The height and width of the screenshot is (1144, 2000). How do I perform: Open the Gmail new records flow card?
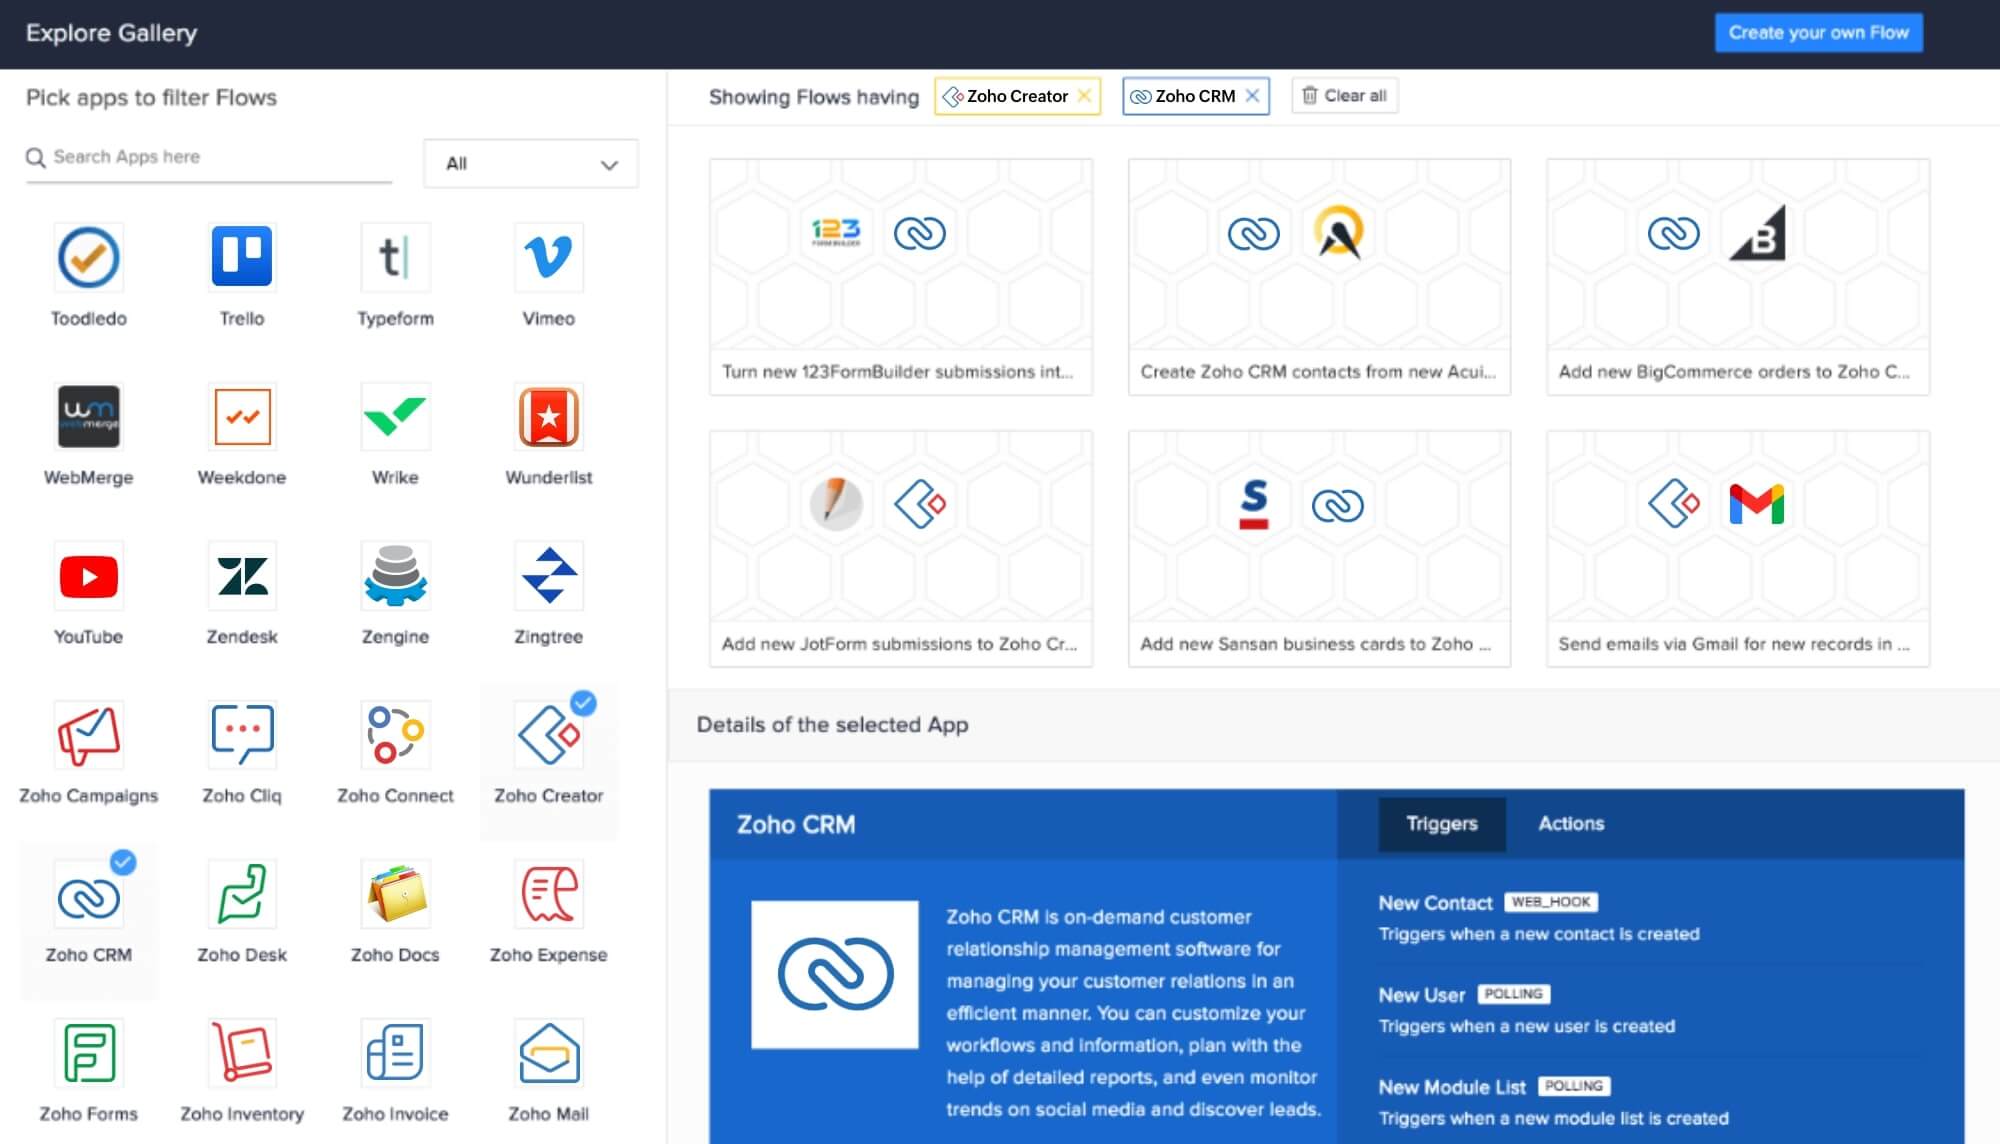click(x=1737, y=548)
